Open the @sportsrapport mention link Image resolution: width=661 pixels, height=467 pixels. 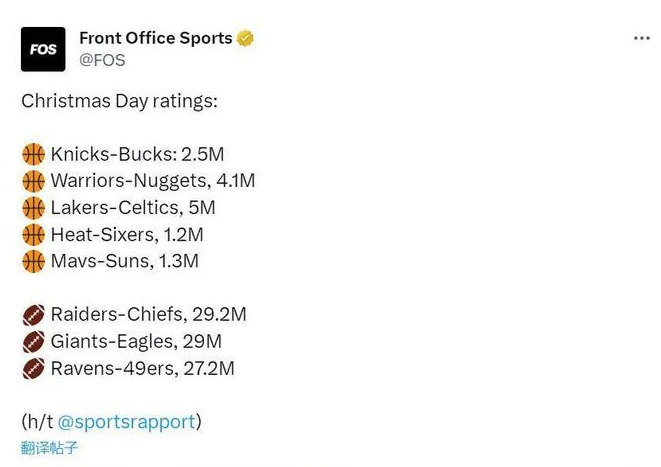coord(126,422)
